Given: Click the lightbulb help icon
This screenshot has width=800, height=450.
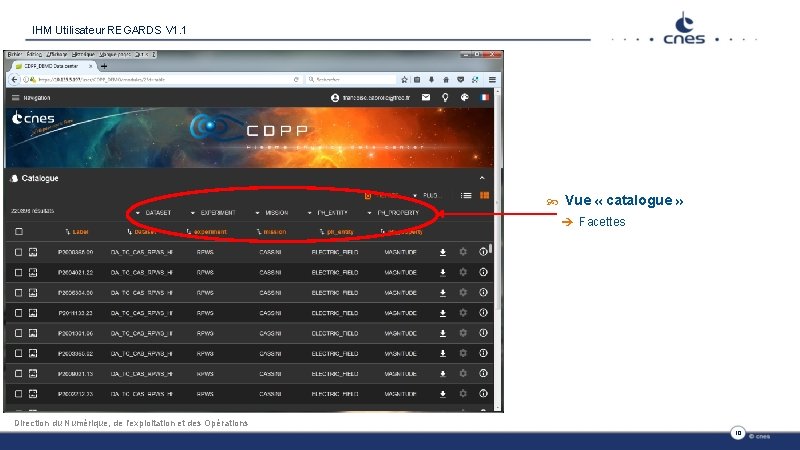Looking at the screenshot, I should 445,97.
